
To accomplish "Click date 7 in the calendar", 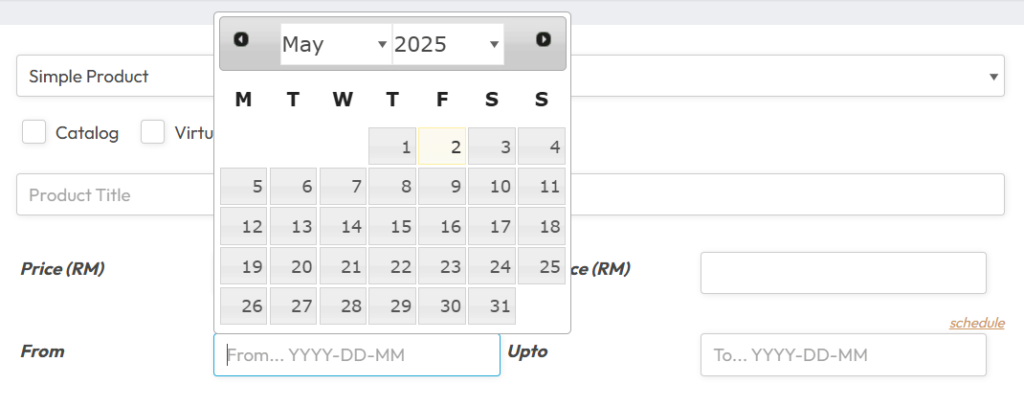I will (343, 187).
